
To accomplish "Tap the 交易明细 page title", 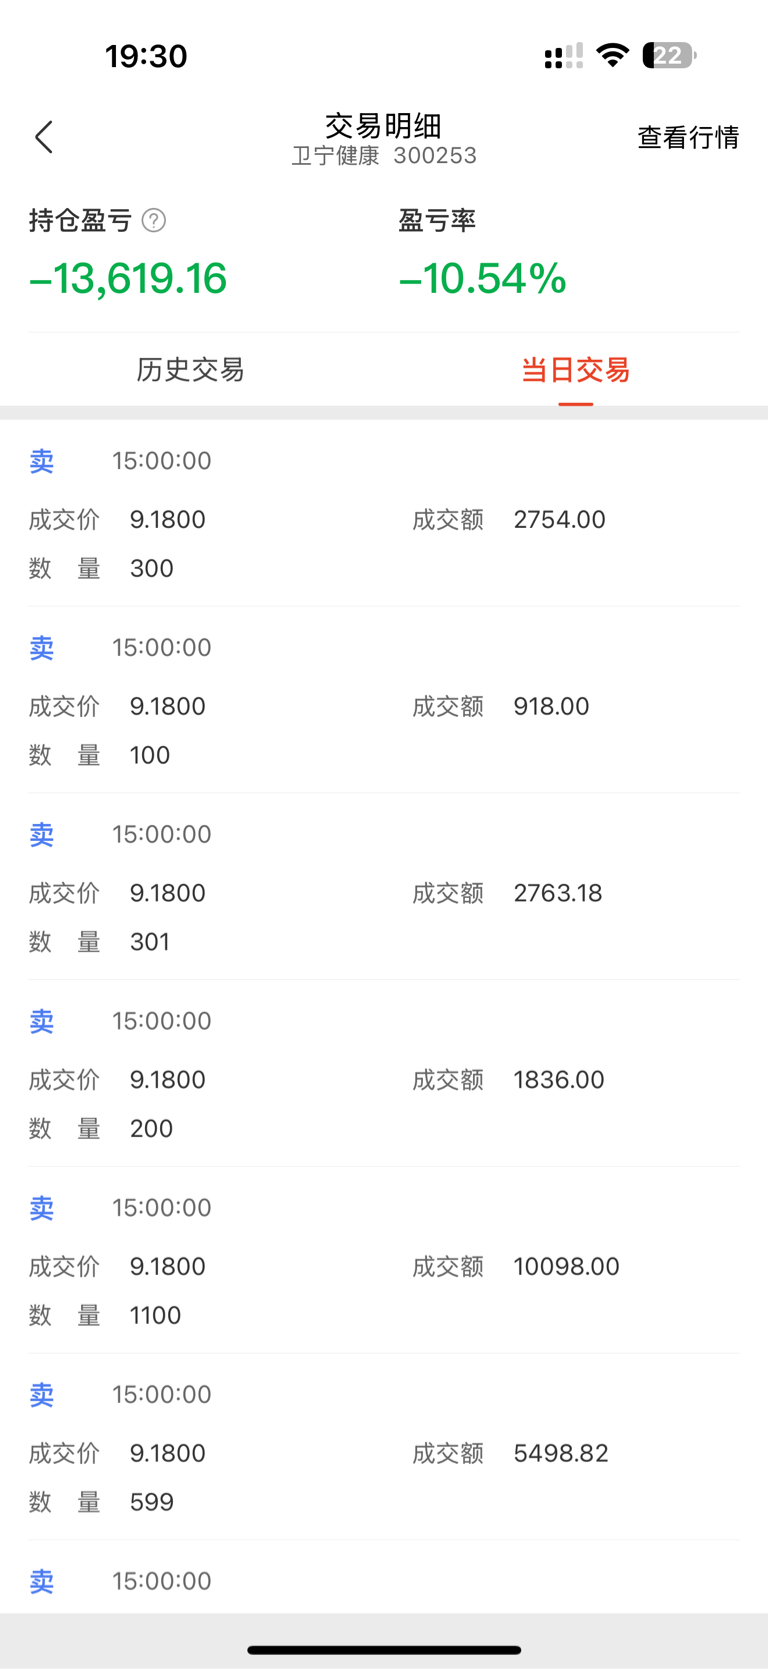I will (384, 125).
